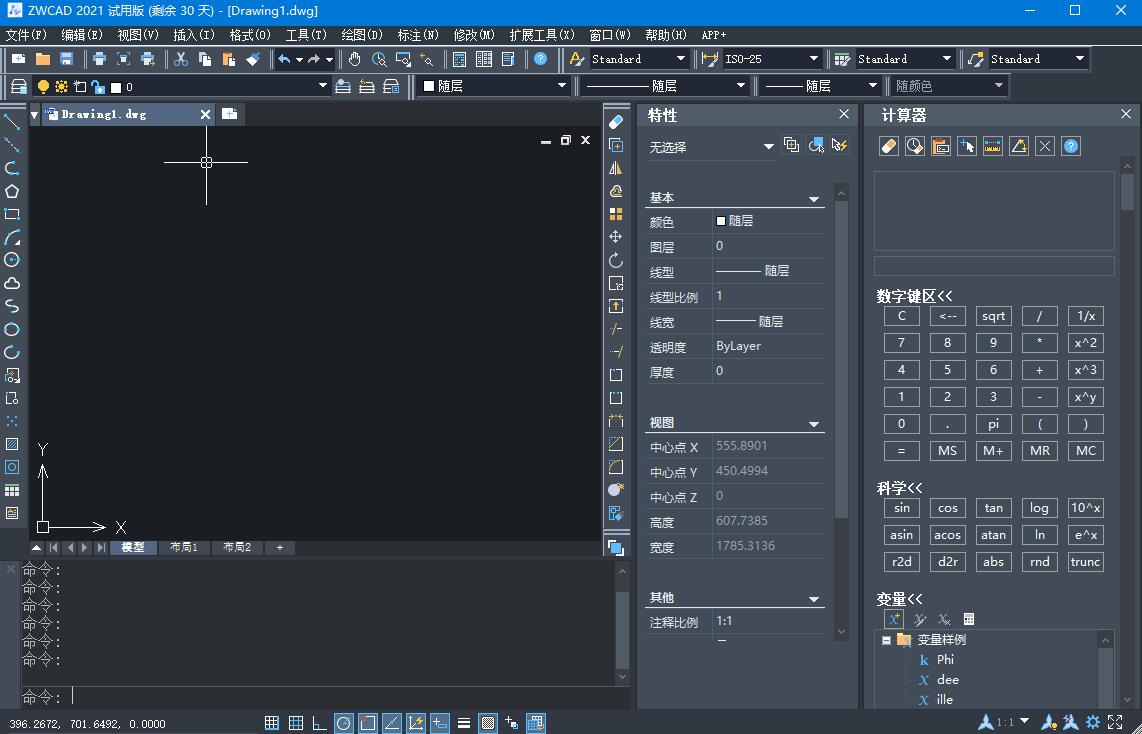The image size is (1142, 734).
Task: Click the realtime zoom icon
Action: pos(379,59)
